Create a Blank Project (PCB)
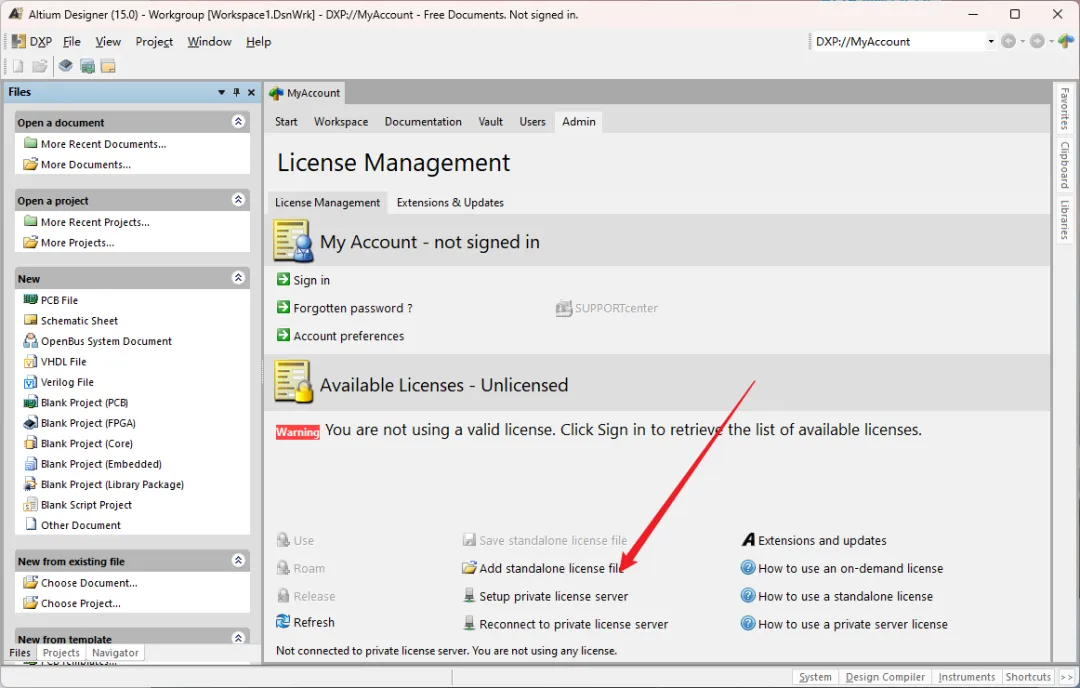The height and width of the screenshot is (688, 1080). tap(84, 403)
